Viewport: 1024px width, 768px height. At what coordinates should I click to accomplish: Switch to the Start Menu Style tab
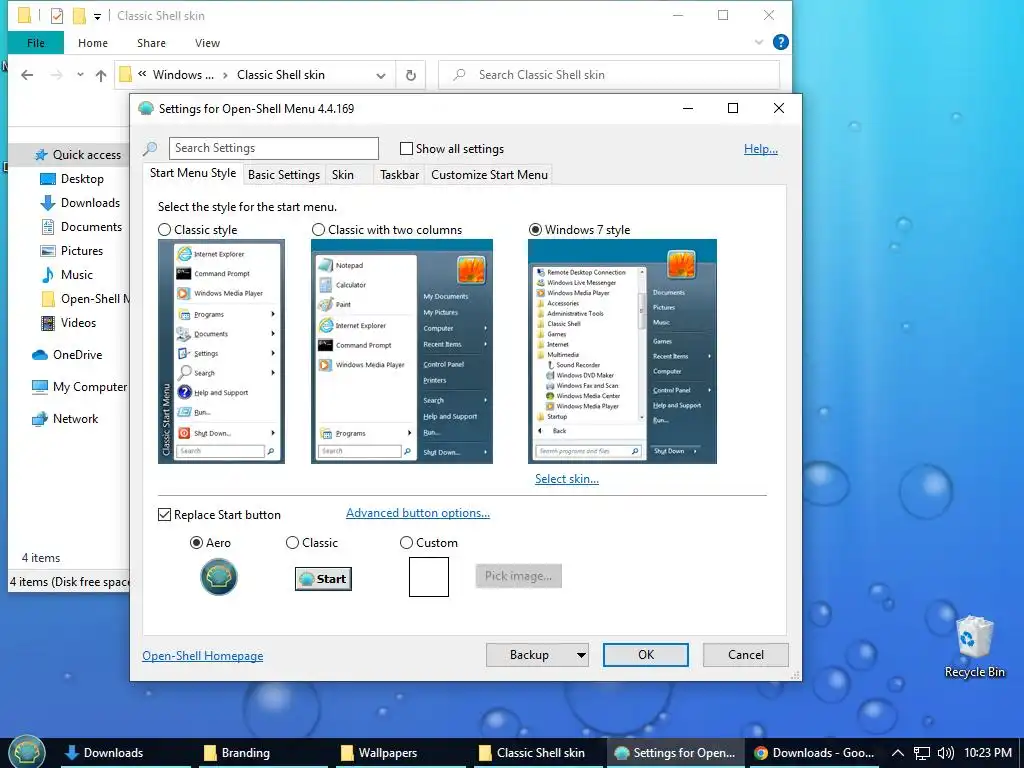tap(193, 173)
